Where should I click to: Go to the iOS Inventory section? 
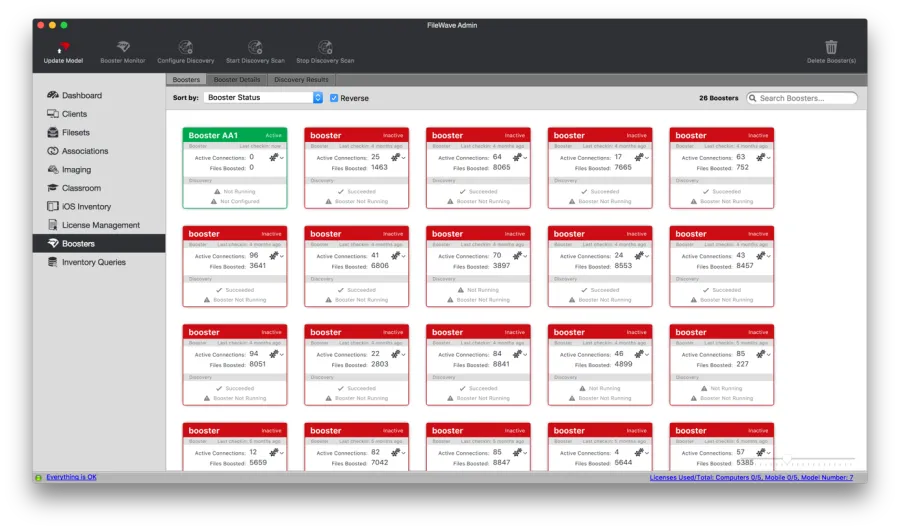coord(86,206)
